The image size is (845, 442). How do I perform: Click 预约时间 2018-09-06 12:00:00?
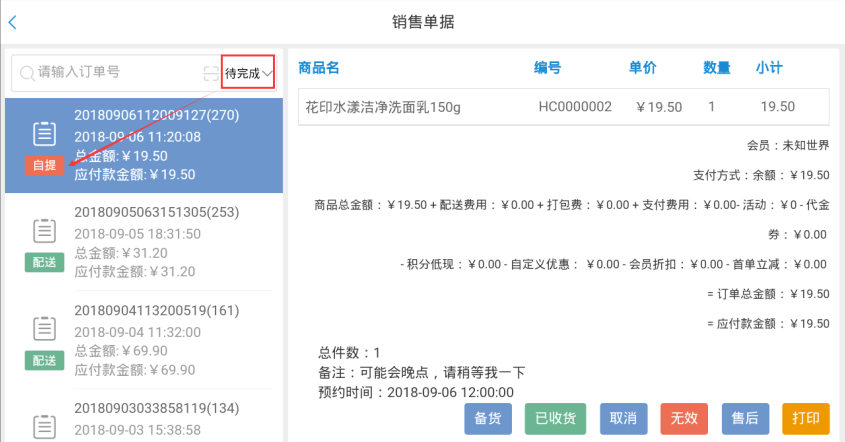415,392
